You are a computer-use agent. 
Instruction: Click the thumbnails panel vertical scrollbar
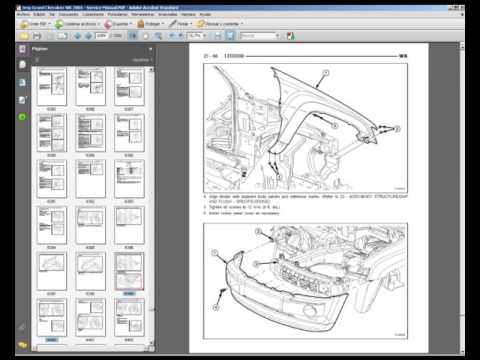click(151, 205)
